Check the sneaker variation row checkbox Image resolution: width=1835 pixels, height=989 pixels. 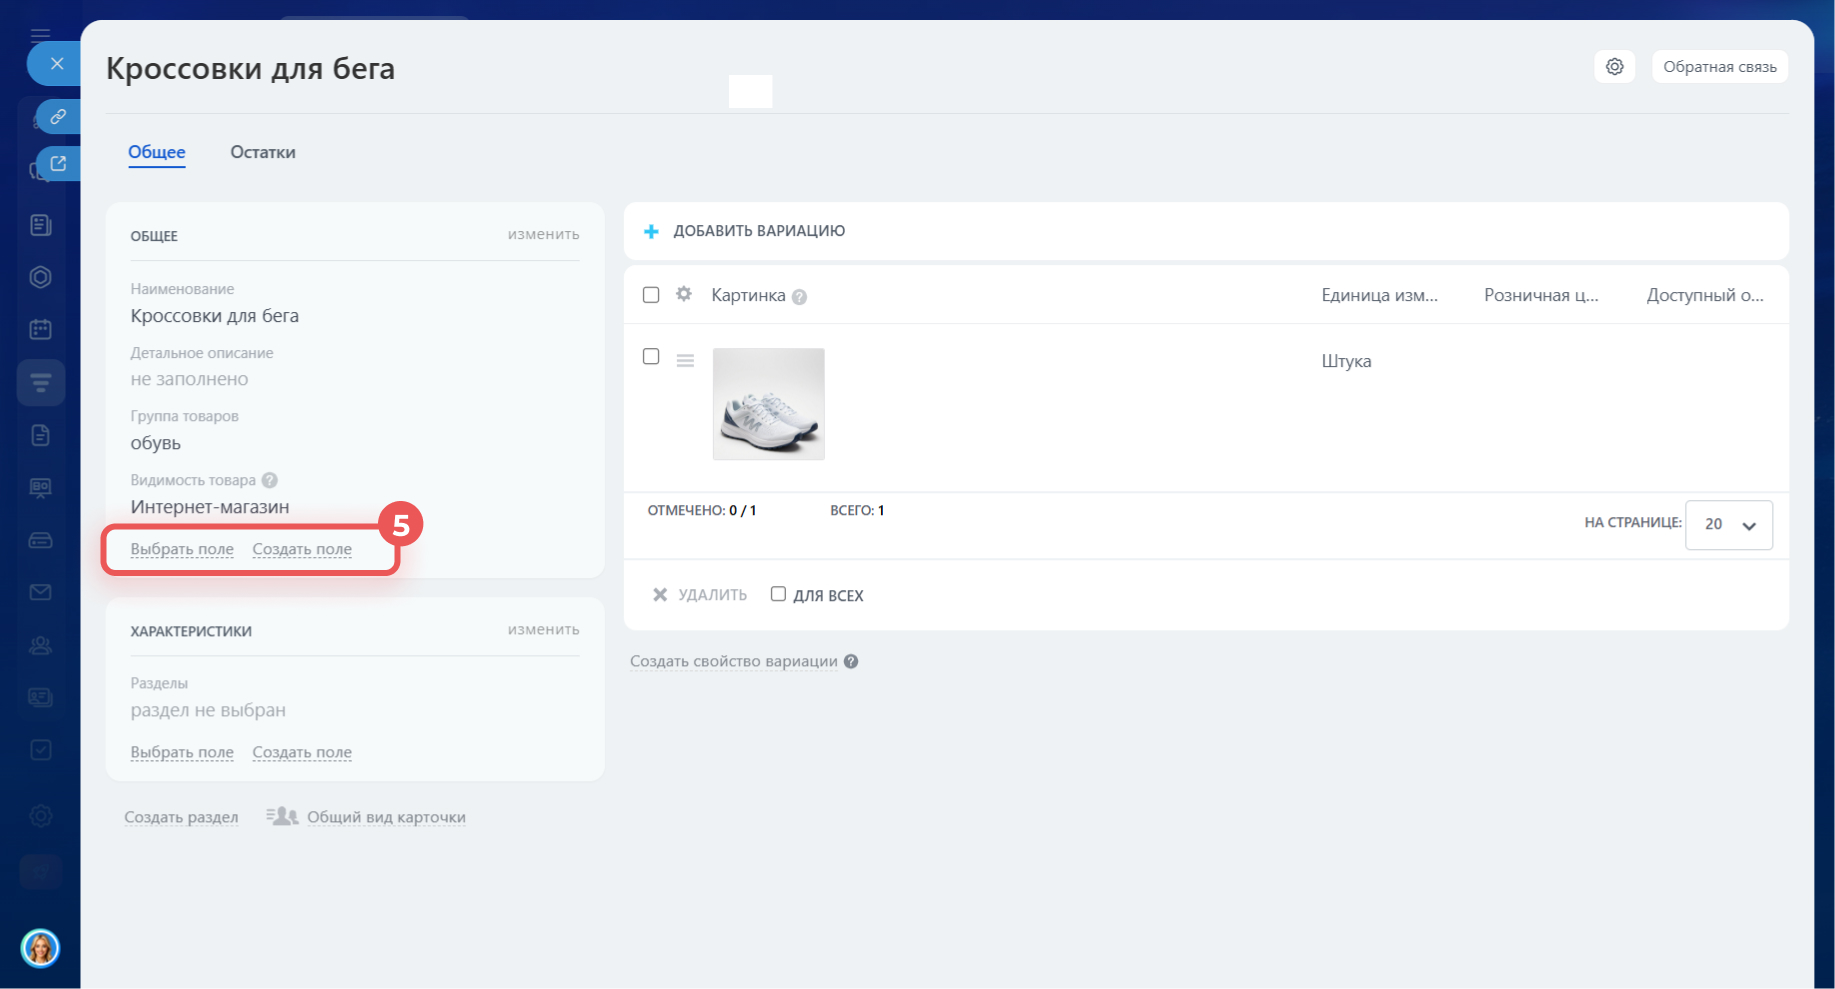651,357
